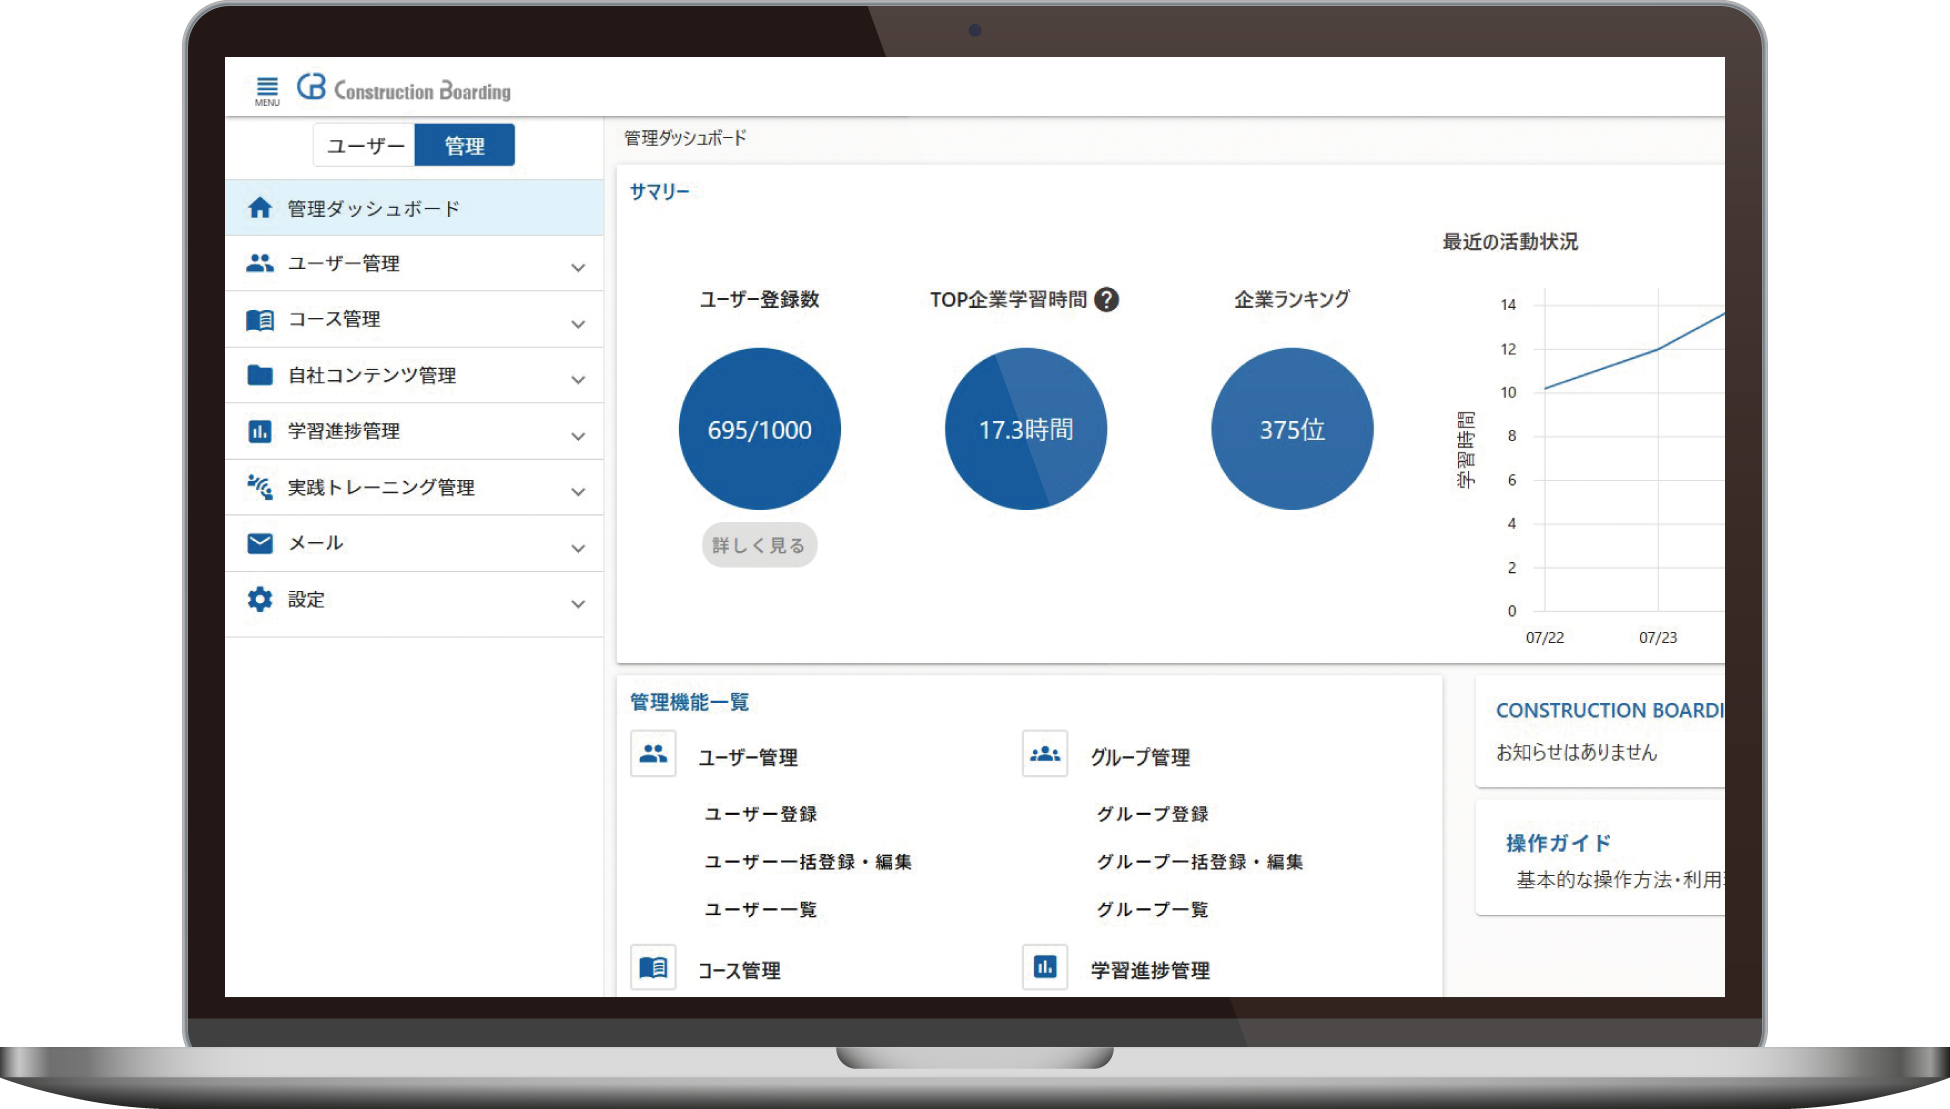The width and height of the screenshot is (1950, 1109).
Task: Select 管理ダッシュボード in the sidebar
Action: coord(373,208)
